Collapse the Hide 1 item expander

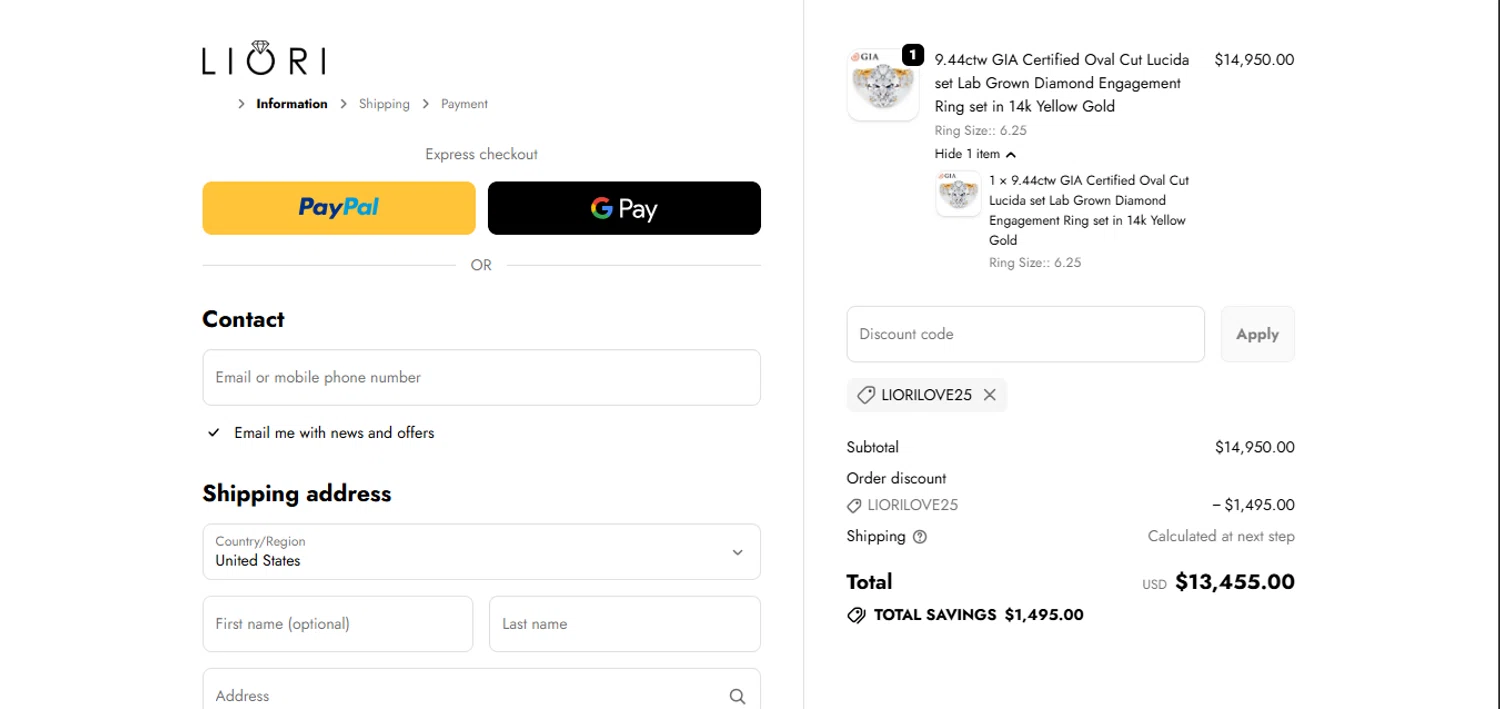tap(975, 154)
